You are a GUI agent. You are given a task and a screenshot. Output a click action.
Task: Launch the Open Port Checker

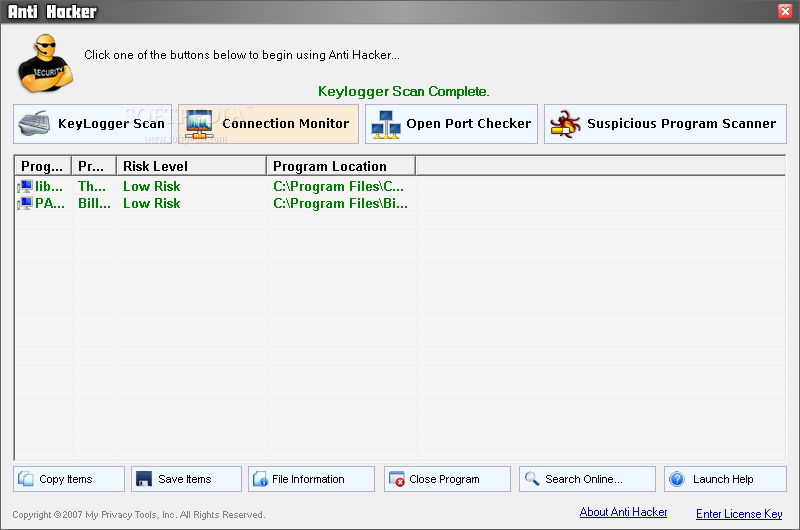pyautogui.click(x=452, y=124)
